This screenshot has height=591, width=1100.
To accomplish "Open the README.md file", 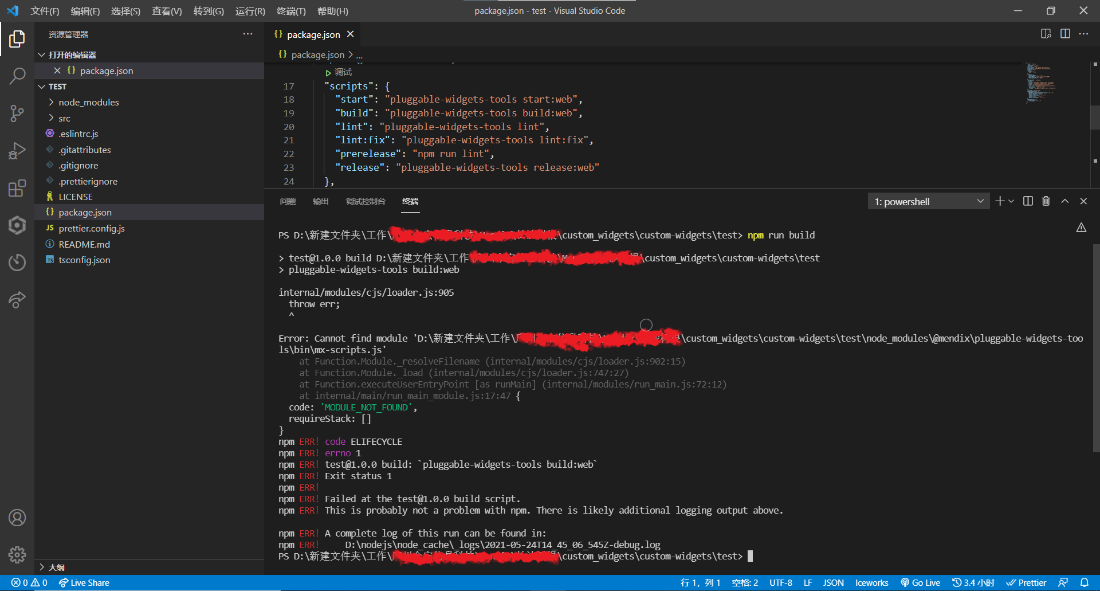I will pyautogui.click(x=84, y=244).
